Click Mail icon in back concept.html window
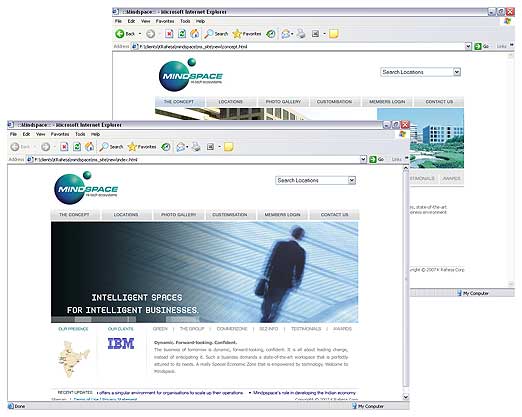The image size is (522, 417). click(x=285, y=34)
